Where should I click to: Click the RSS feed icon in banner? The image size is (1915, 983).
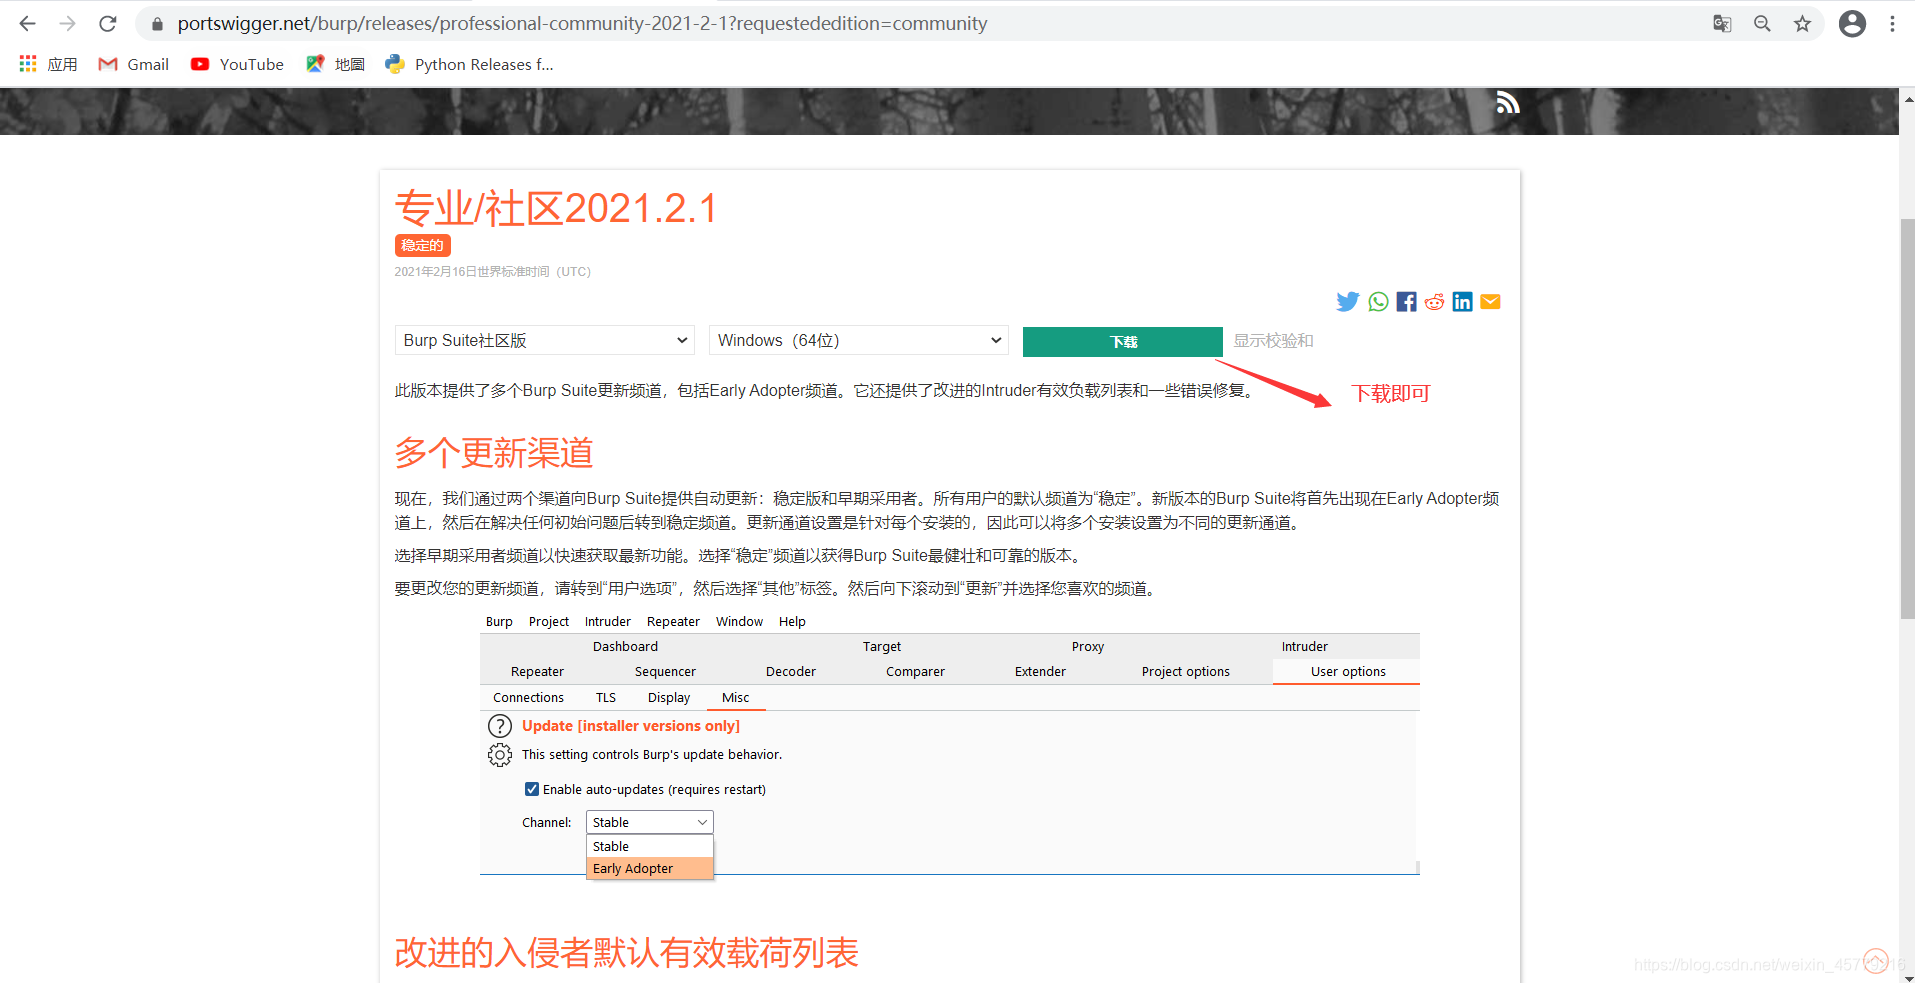point(1507,102)
